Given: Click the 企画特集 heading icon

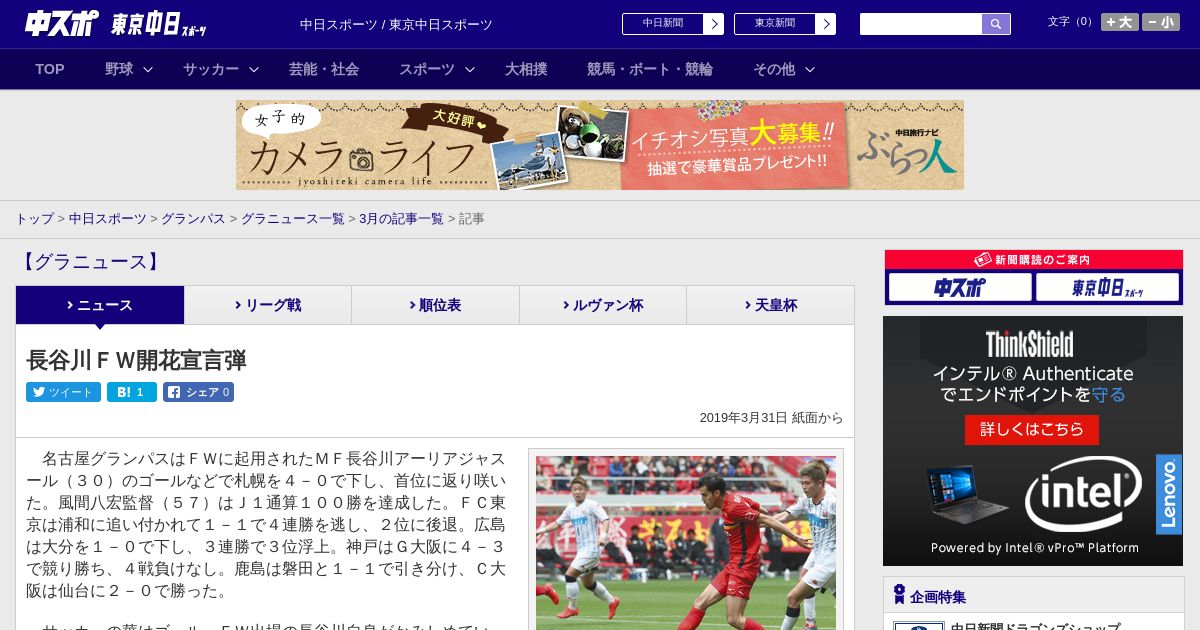Looking at the screenshot, I should click(x=899, y=595).
